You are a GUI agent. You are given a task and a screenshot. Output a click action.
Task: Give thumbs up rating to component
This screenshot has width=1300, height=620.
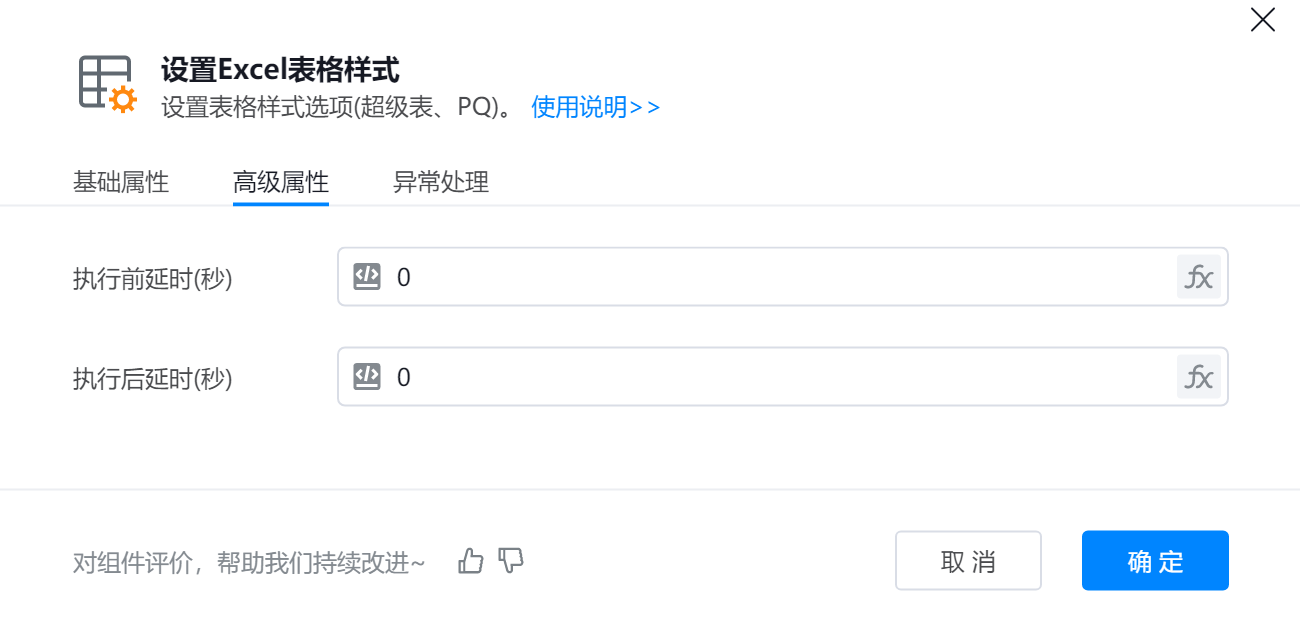point(470,561)
